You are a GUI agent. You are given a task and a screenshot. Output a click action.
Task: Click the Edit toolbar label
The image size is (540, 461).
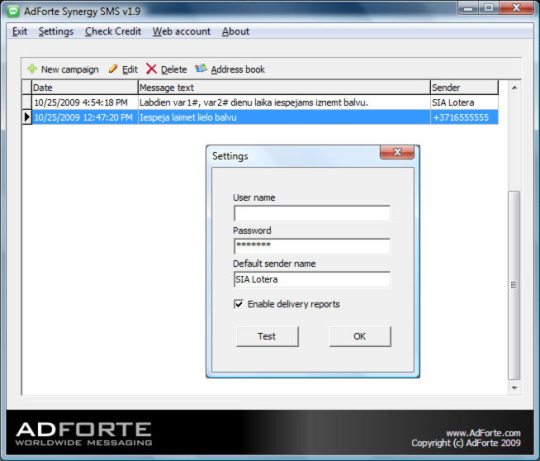click(130, 70)
